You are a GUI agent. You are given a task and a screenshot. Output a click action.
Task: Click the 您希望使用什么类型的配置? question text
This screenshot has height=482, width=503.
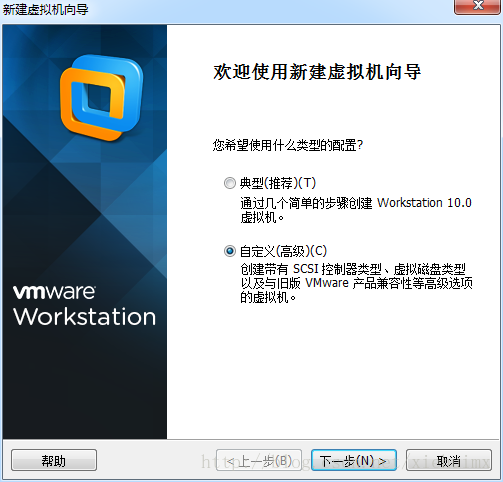tap(288, 145)
